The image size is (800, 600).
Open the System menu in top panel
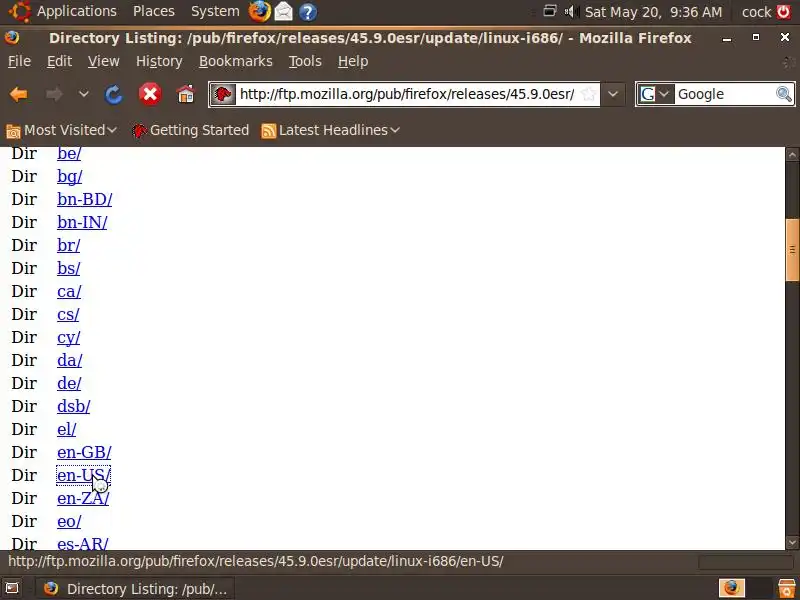(x=215, y=11)
